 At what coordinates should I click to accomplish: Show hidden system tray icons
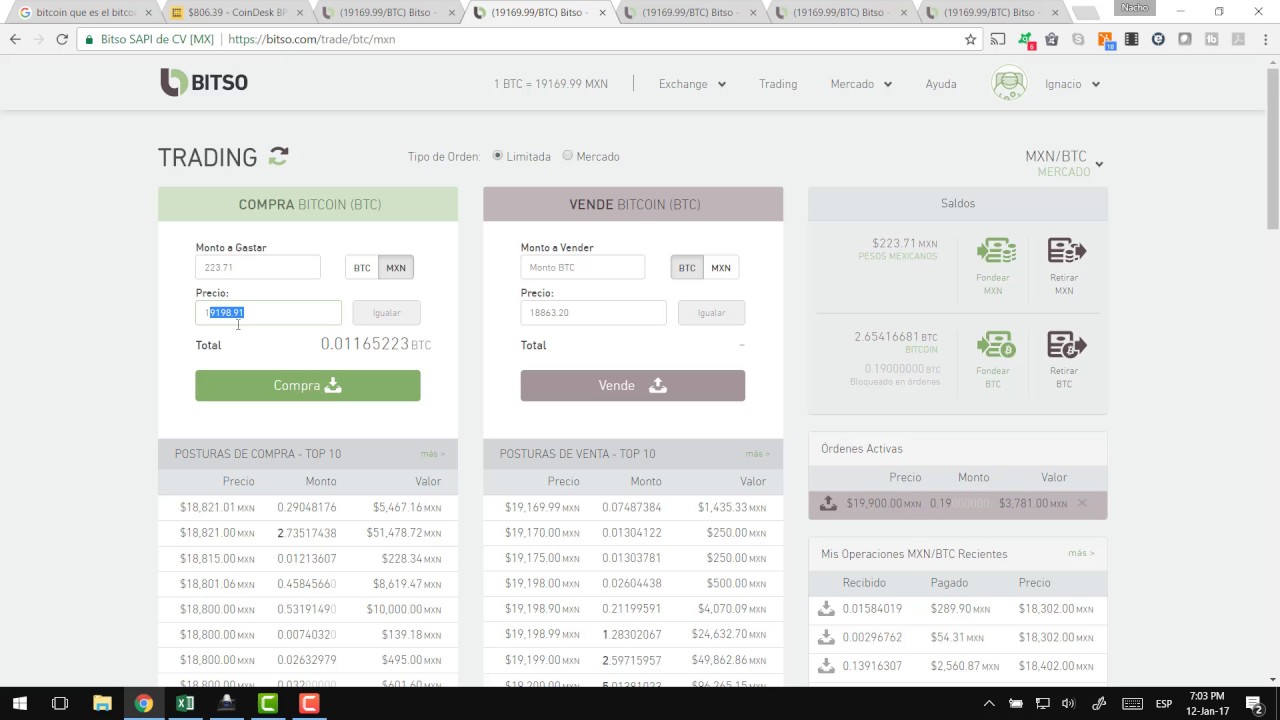[989, 703]
